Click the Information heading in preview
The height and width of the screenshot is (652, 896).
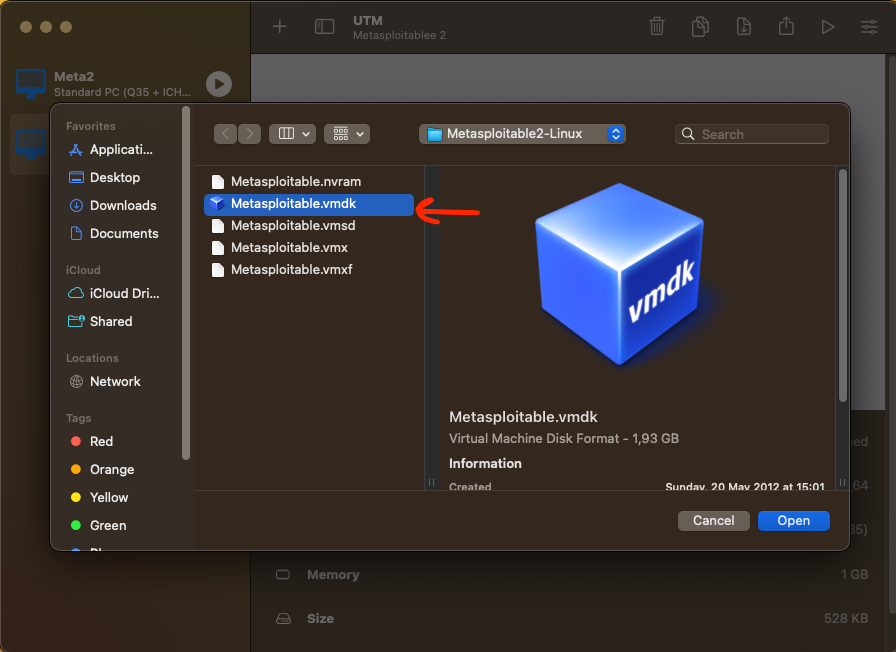485,463
